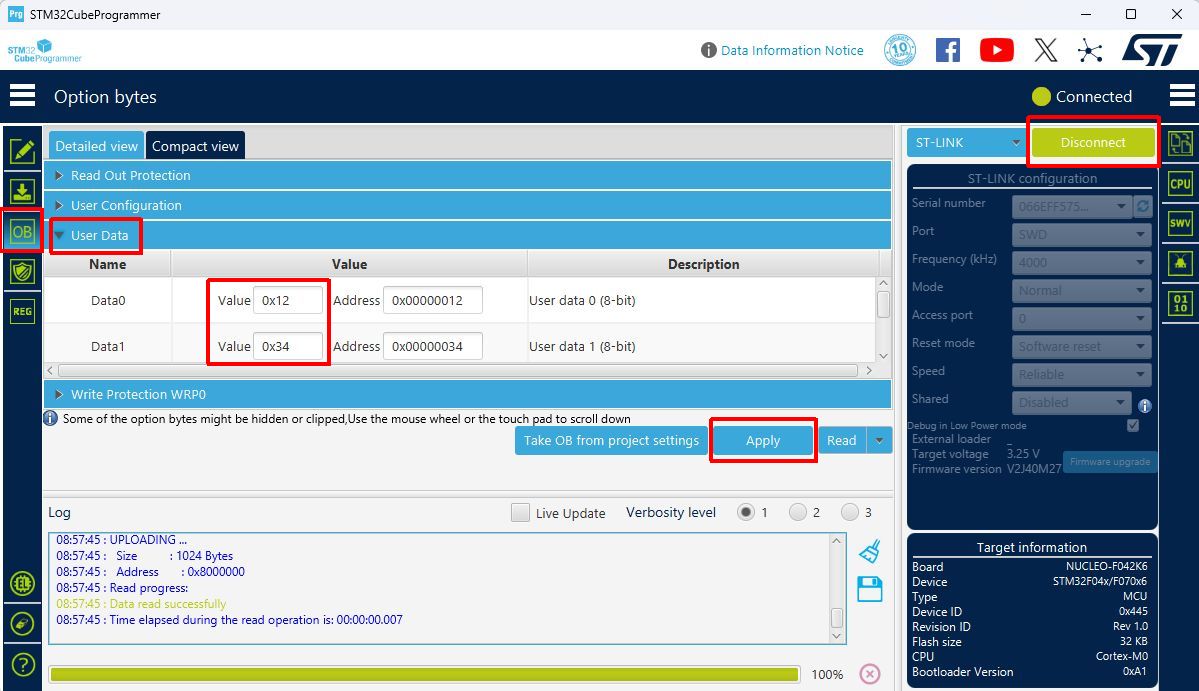Expand the Write Protection WRP0 section
1199x691 pixels.
tap(467, 394)
